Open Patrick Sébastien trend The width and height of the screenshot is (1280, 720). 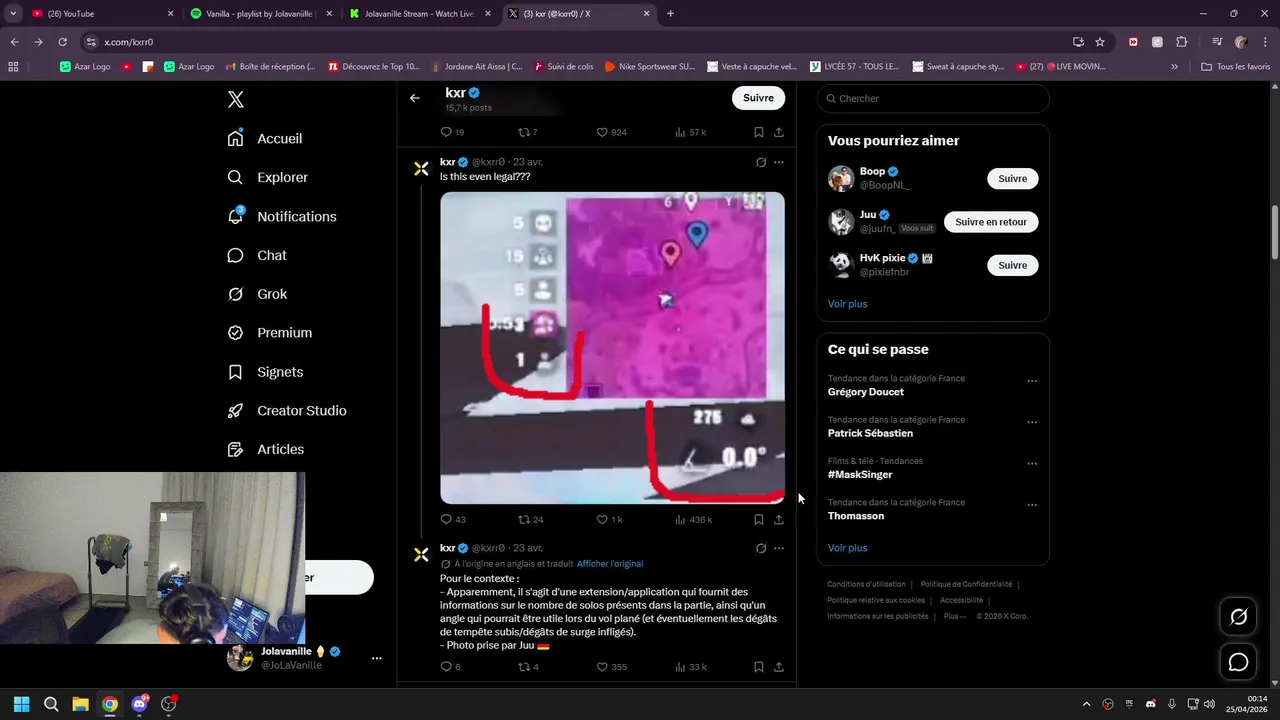(x=870, y=433)
